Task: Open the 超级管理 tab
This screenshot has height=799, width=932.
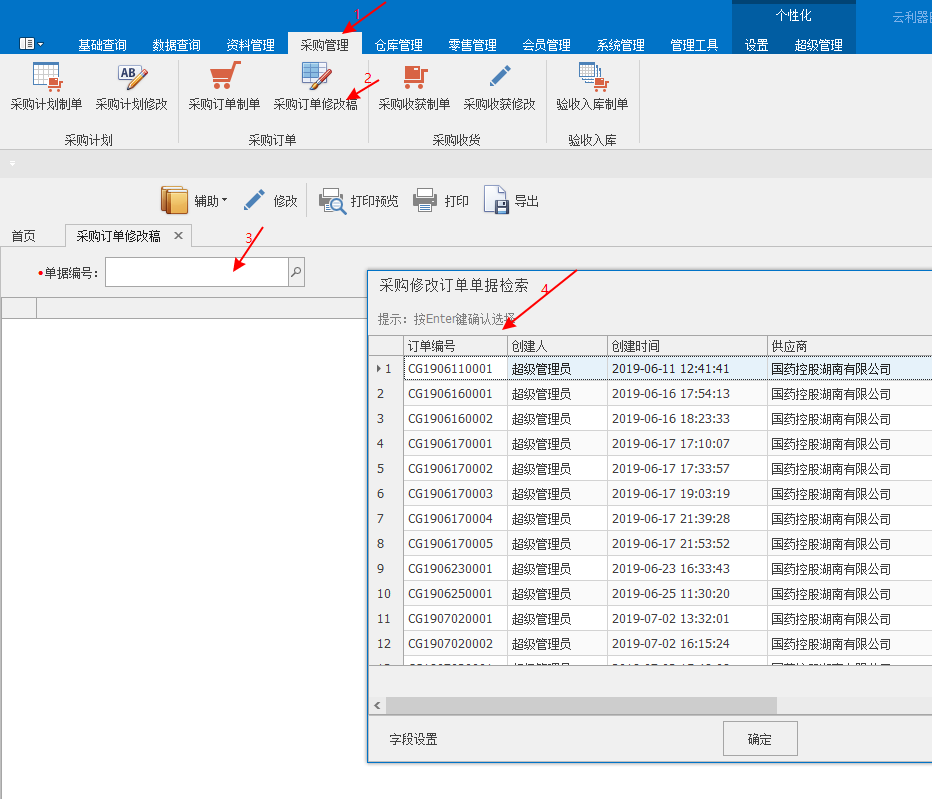Action: pos(818,45)
